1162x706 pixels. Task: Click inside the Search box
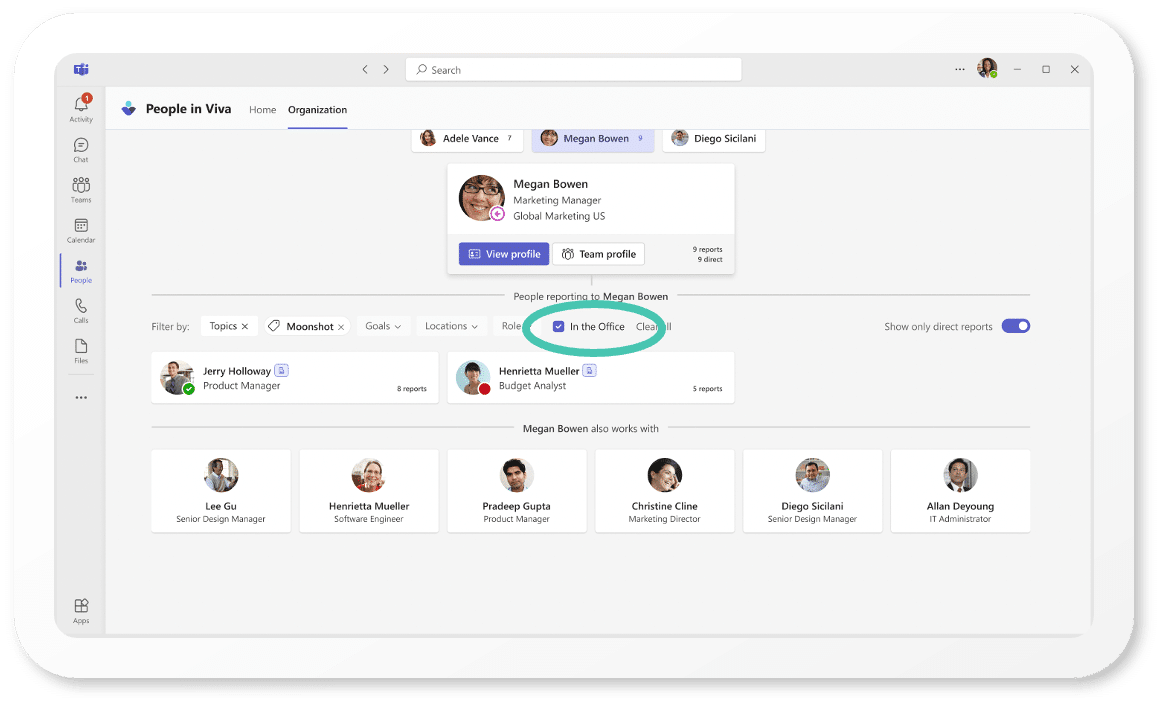pyautogui.click(x=574, y=70)
